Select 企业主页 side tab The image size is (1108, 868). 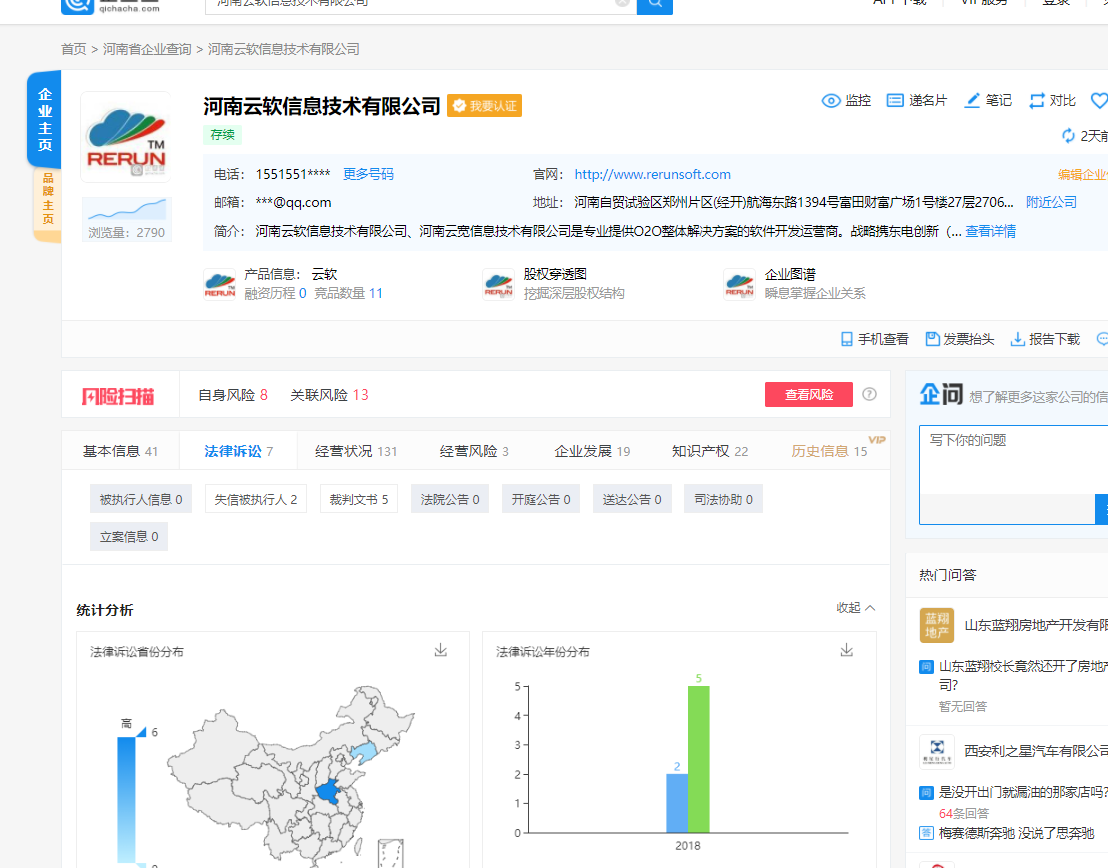coord(45,119)
